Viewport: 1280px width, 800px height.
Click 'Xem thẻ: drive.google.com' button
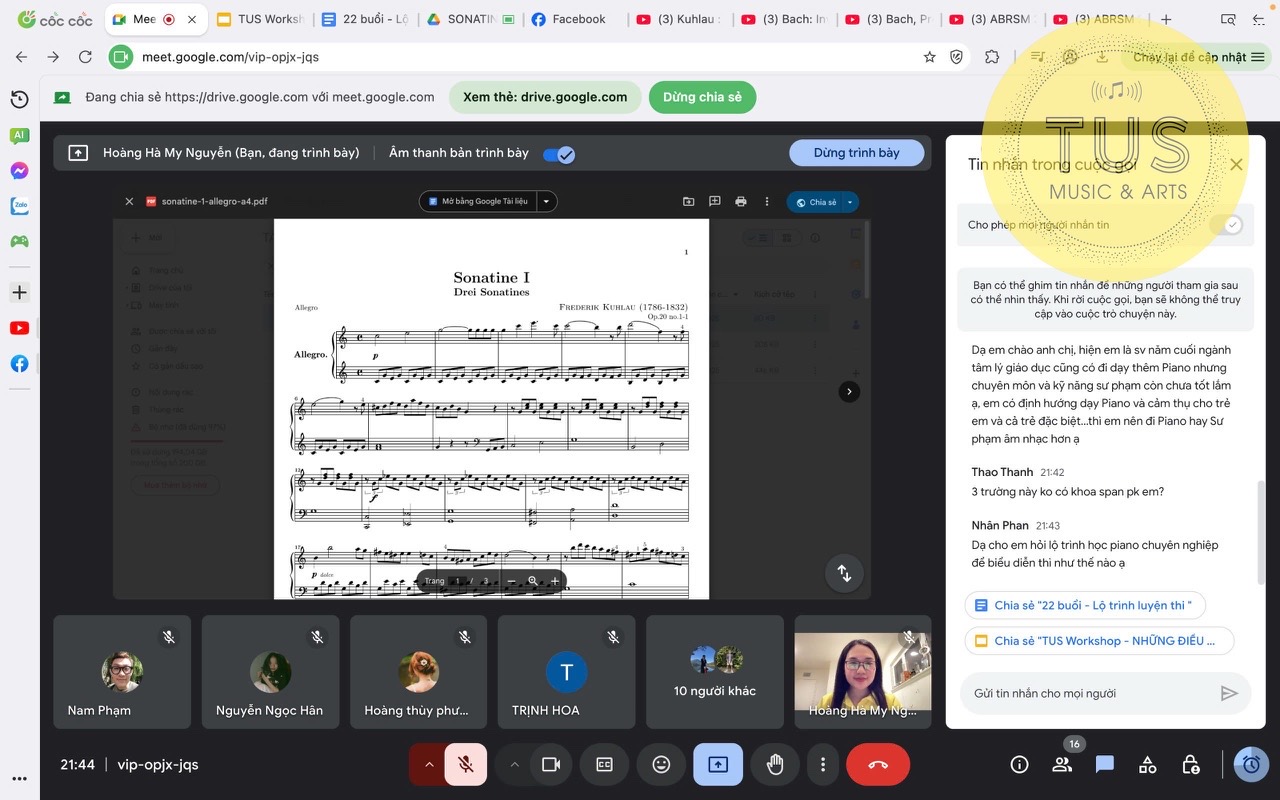(x=545, y=97)
